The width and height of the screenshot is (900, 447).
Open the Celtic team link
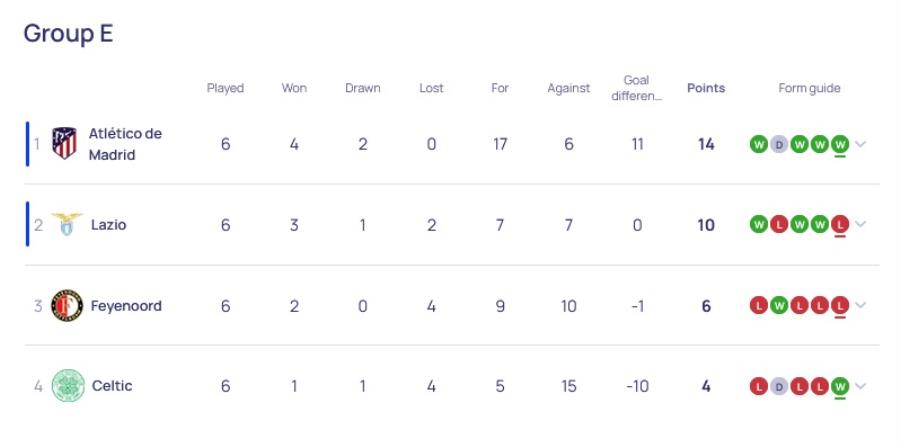[x=112, y=386]
